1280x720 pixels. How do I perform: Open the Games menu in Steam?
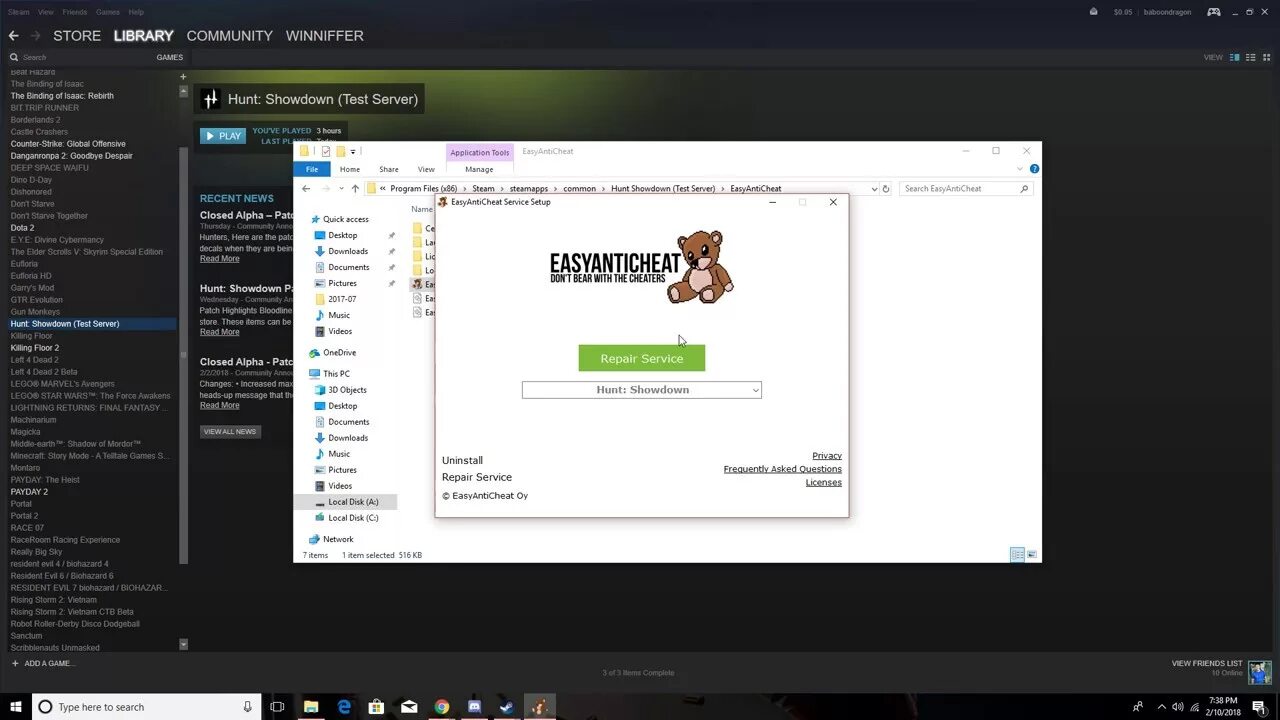coord(106,12)
